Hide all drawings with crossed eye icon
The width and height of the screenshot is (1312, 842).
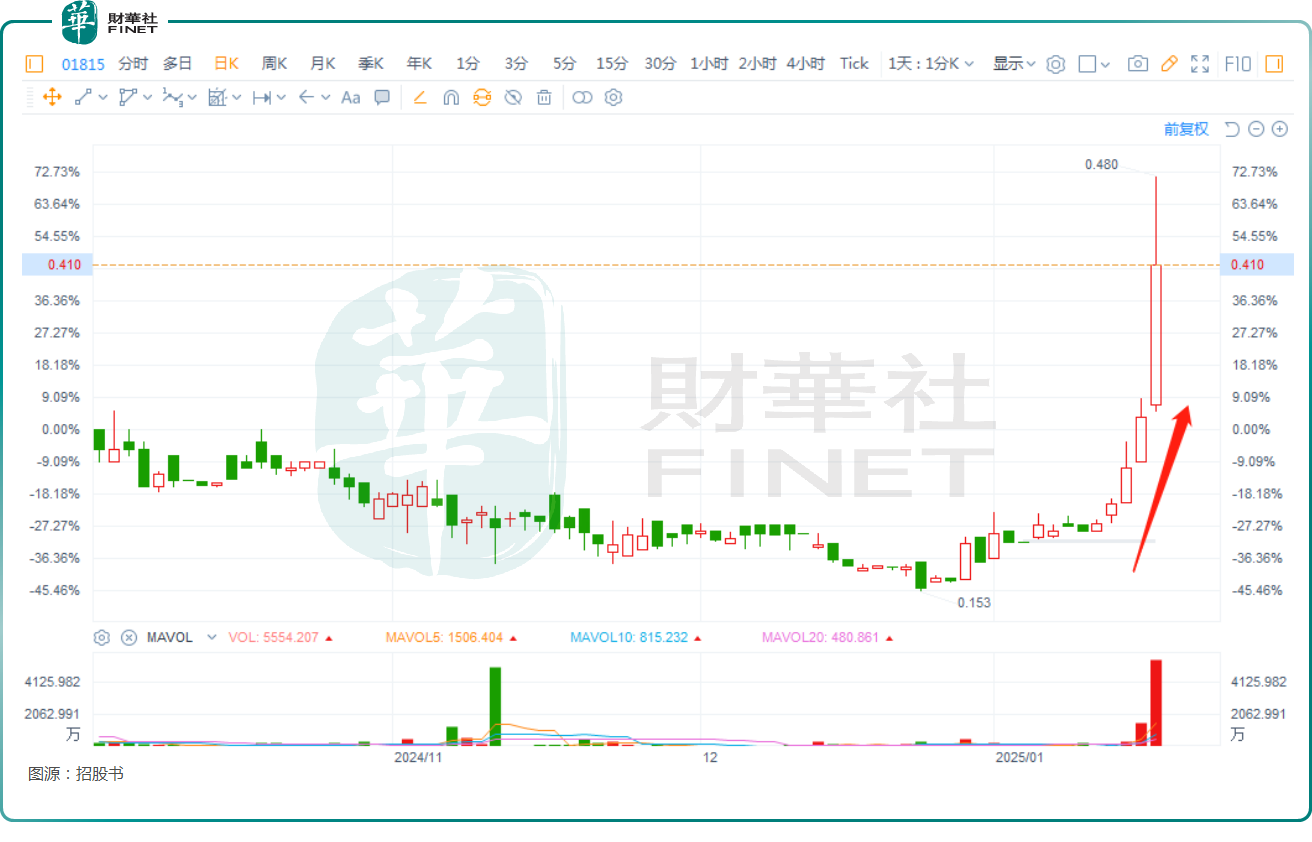click(x=513, y=98)
